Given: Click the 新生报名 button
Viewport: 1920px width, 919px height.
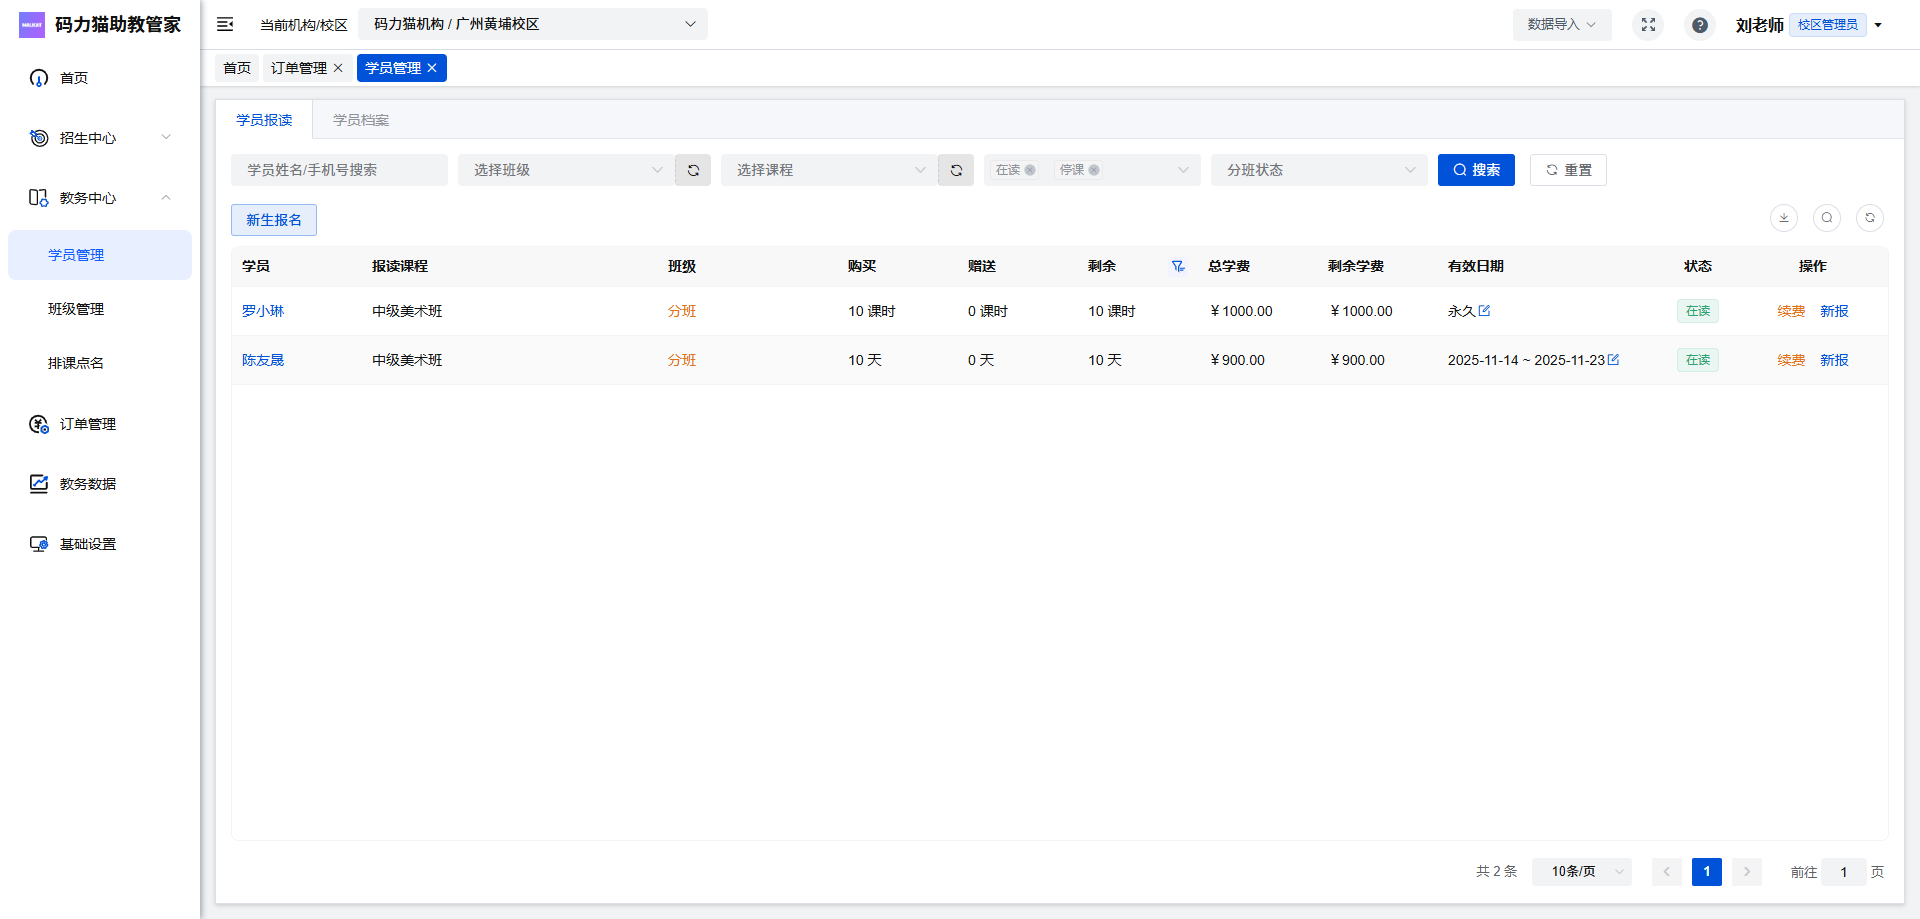Looking at the screenshot, I should tap(274, 220).
